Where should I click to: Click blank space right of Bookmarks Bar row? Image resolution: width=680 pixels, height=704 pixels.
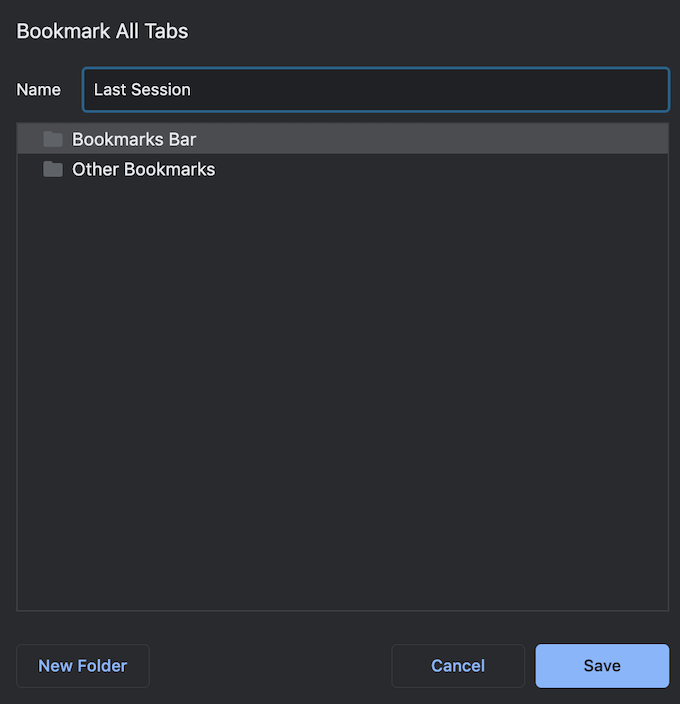coord(450,139)
